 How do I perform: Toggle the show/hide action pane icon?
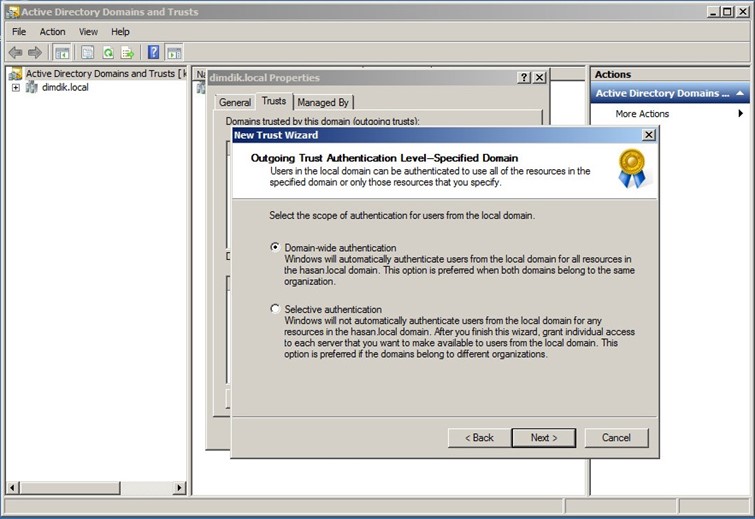pyautogui.click(x=174, y=52)
